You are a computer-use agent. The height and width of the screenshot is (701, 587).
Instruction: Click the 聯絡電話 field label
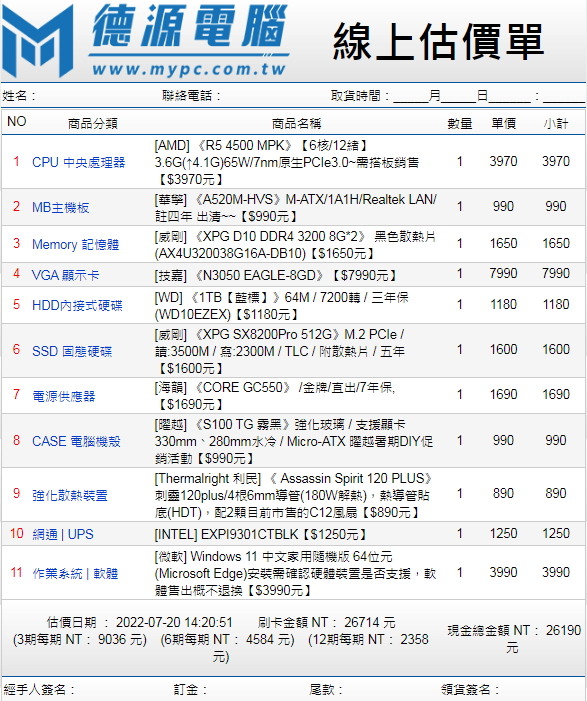pyautogui.click(x=191, y=95)
